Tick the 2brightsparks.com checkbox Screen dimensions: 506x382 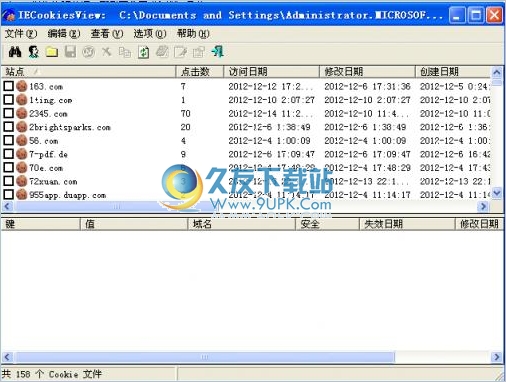point(9,127)
